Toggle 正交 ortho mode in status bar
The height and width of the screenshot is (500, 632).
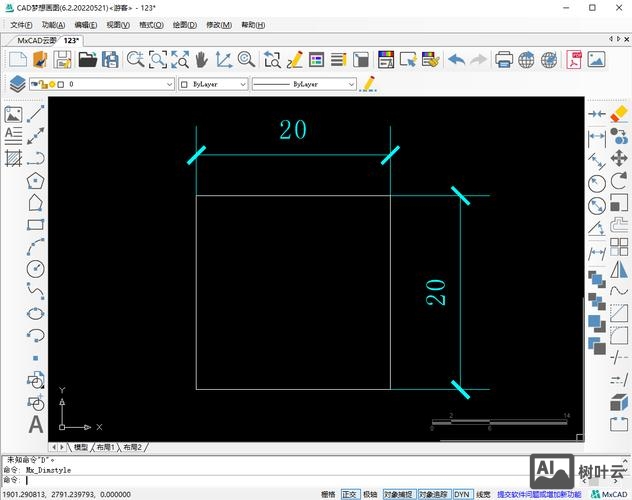point(349,494)
